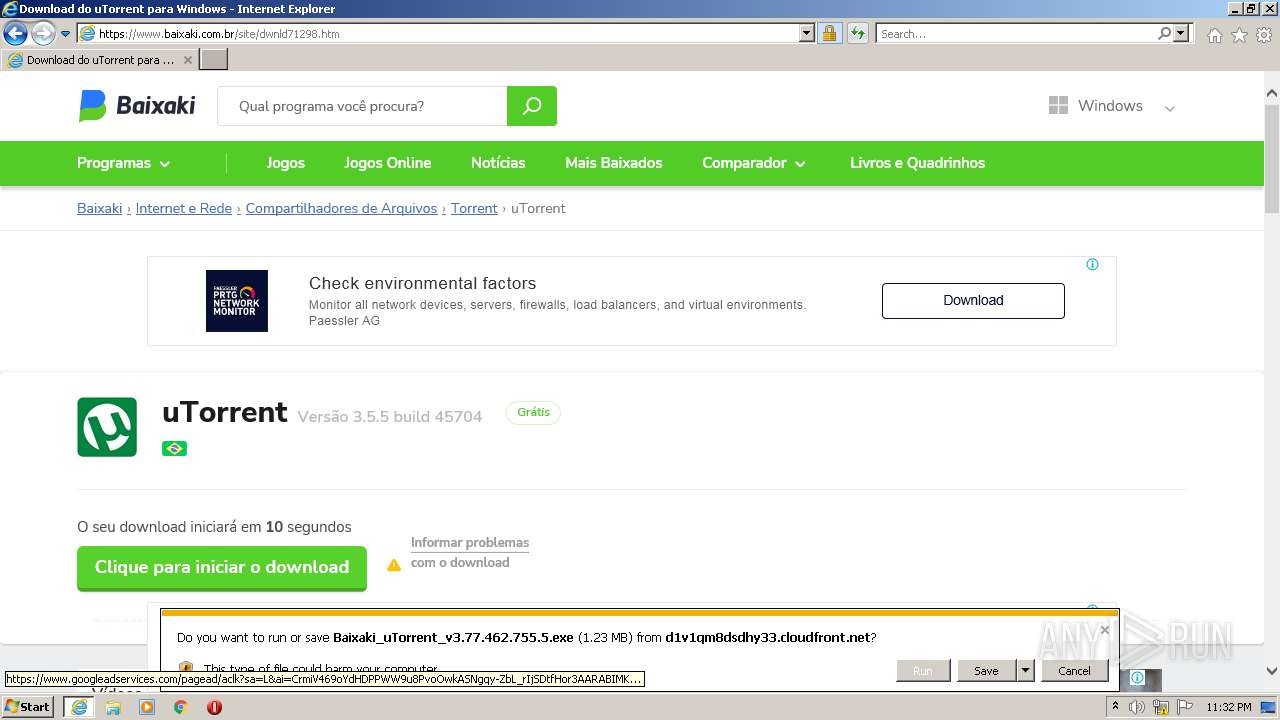Click the yellow warning triangle icon
Image resolution: width=1280 pixels, height=720 pixels.
393,565
